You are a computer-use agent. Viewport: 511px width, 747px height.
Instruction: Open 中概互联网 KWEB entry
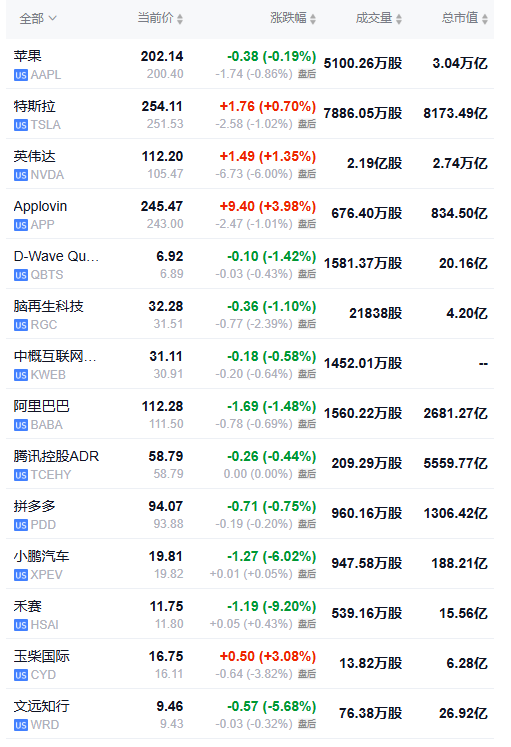click(250, 364)
